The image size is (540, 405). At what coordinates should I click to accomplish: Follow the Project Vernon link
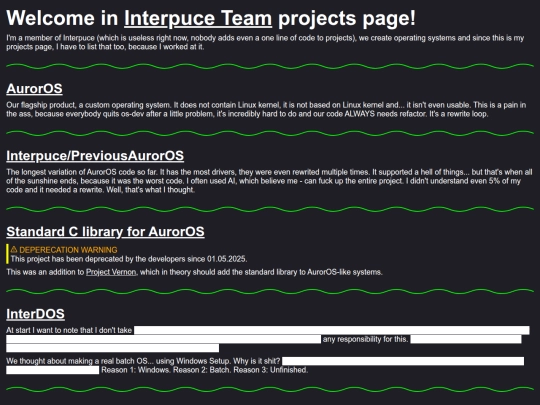pyautogui.click(x=111, y=272)
